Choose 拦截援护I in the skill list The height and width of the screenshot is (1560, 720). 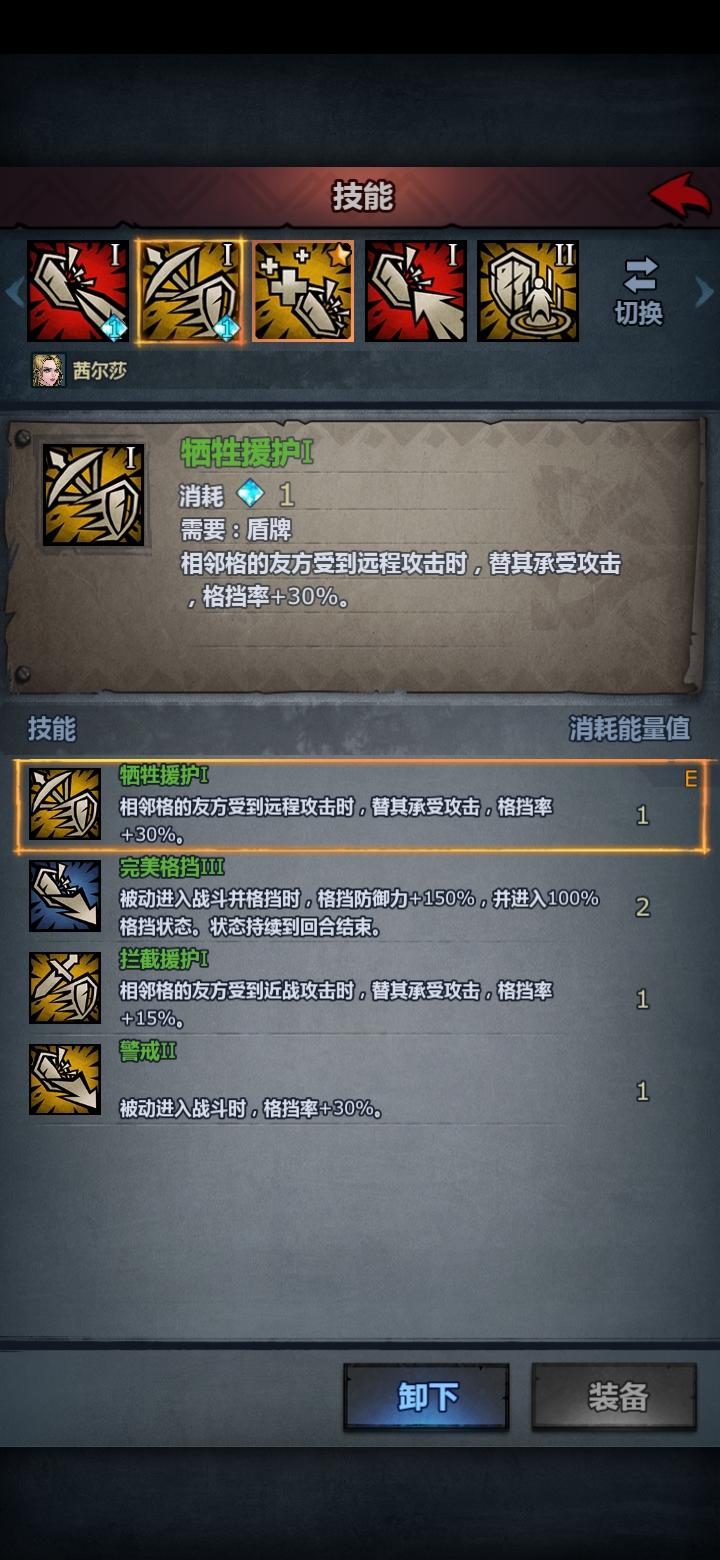click(x=360, y=989)
